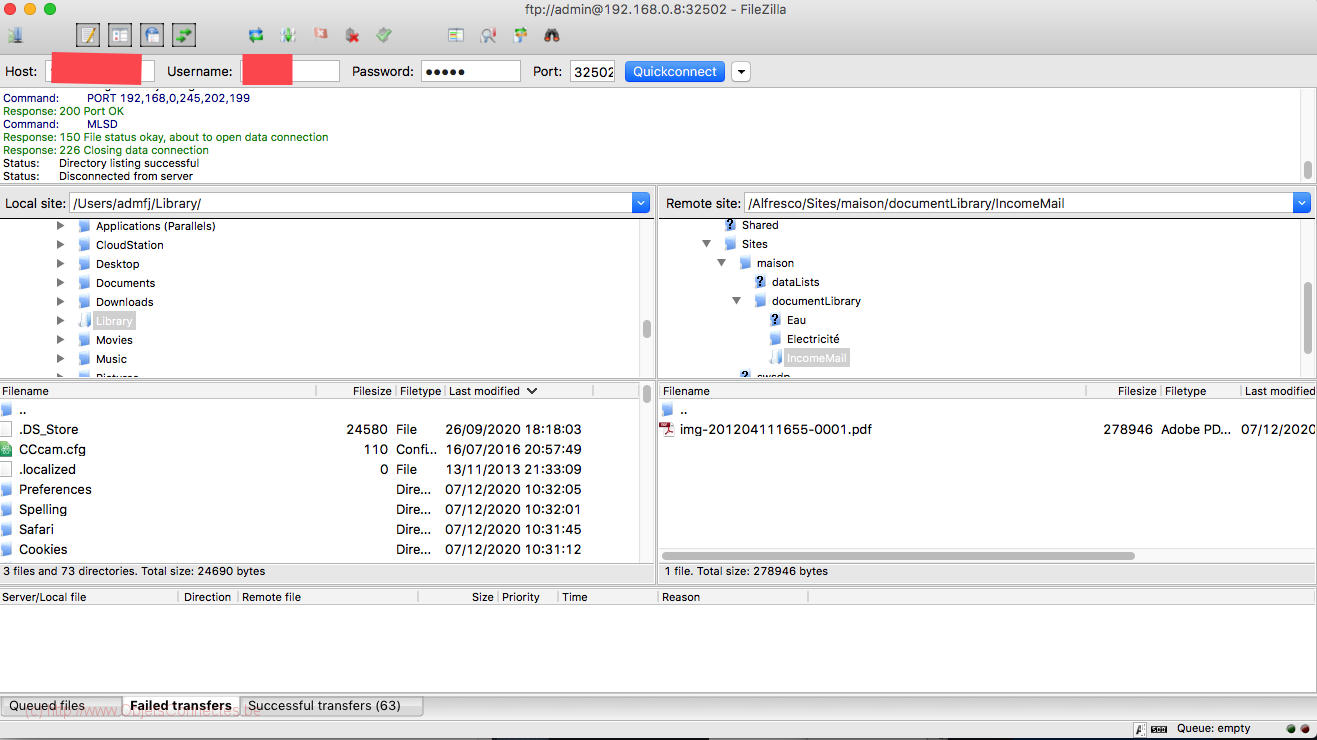Expand the Desktop folder in local tree
The height and width of the screenshot is (740, 1317).
coord(61,264)
